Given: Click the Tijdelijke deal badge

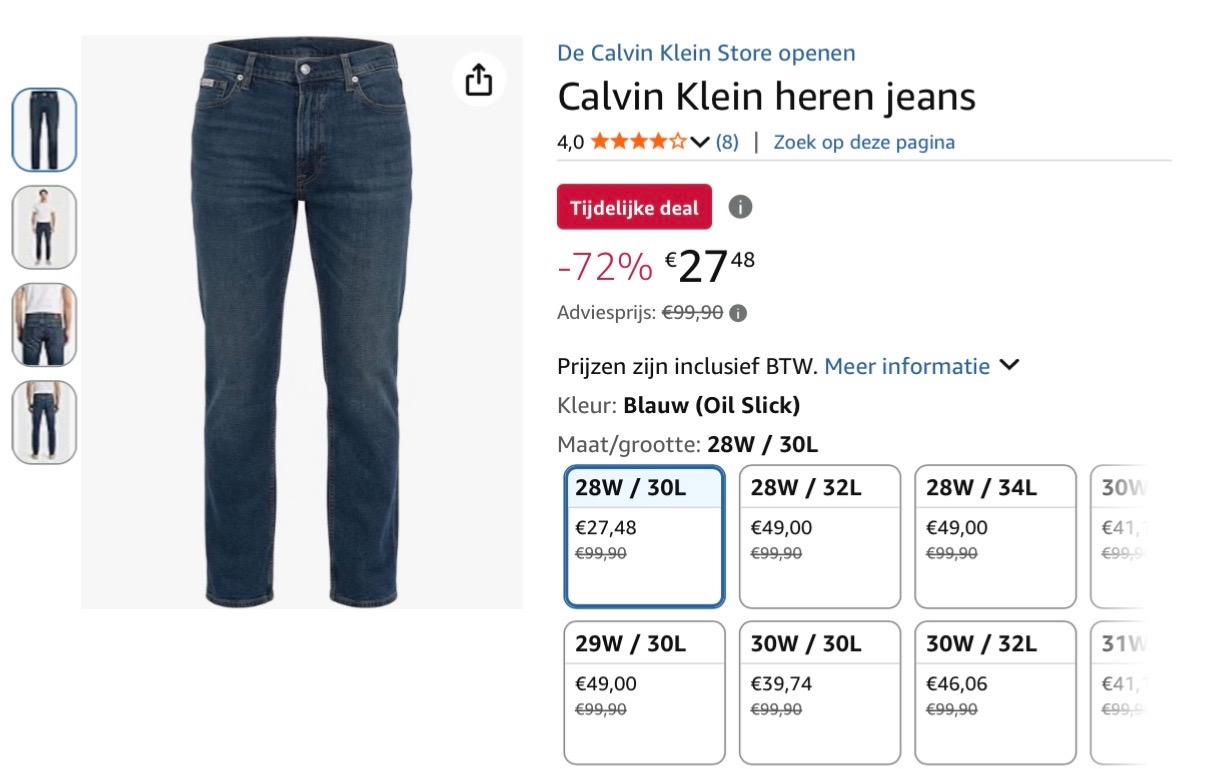Looking at the screenshot, I should [633, 207].
